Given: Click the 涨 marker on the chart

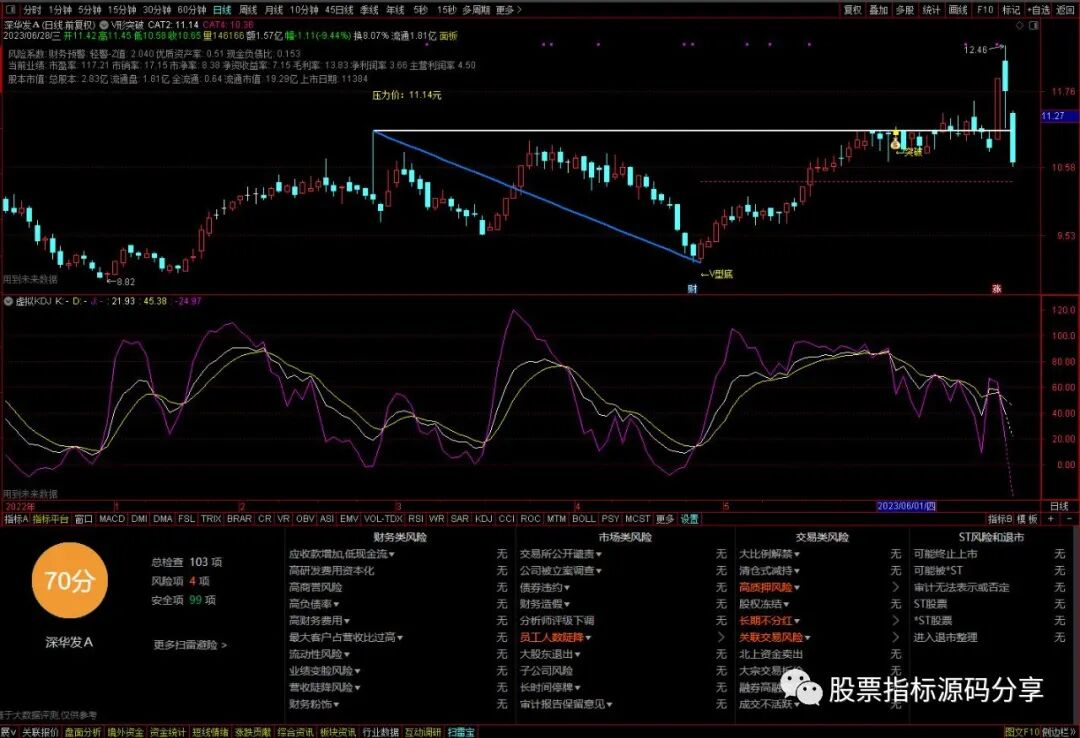Looking at the screenshot, I should [x=997, y=289].
